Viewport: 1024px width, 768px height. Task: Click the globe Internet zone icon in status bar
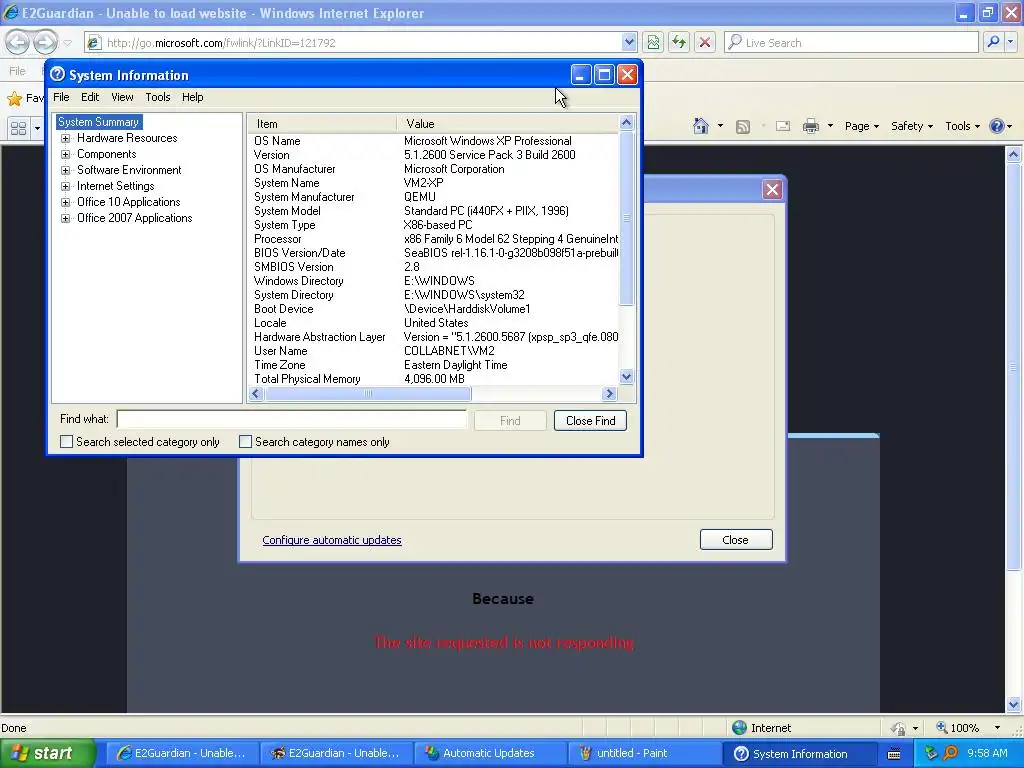click(739, 728)
